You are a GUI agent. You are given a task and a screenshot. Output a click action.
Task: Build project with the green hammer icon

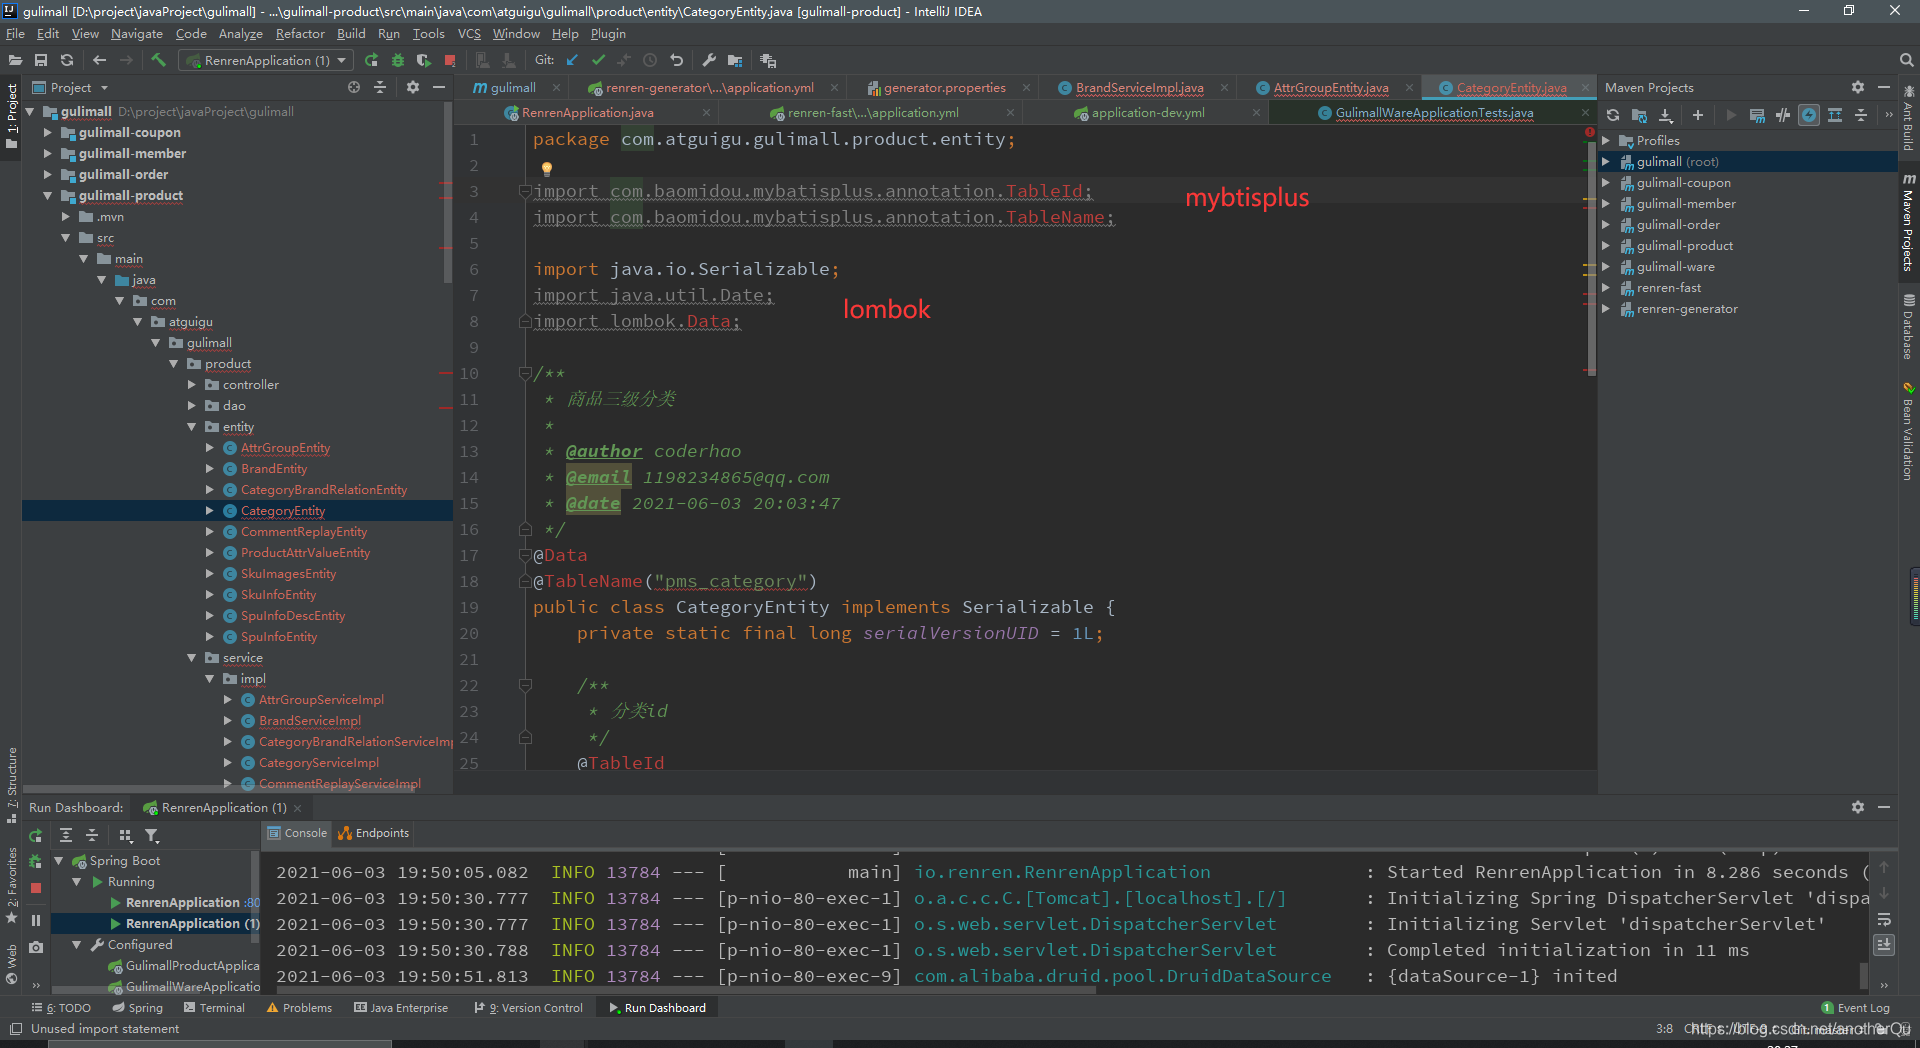point(158,60)
